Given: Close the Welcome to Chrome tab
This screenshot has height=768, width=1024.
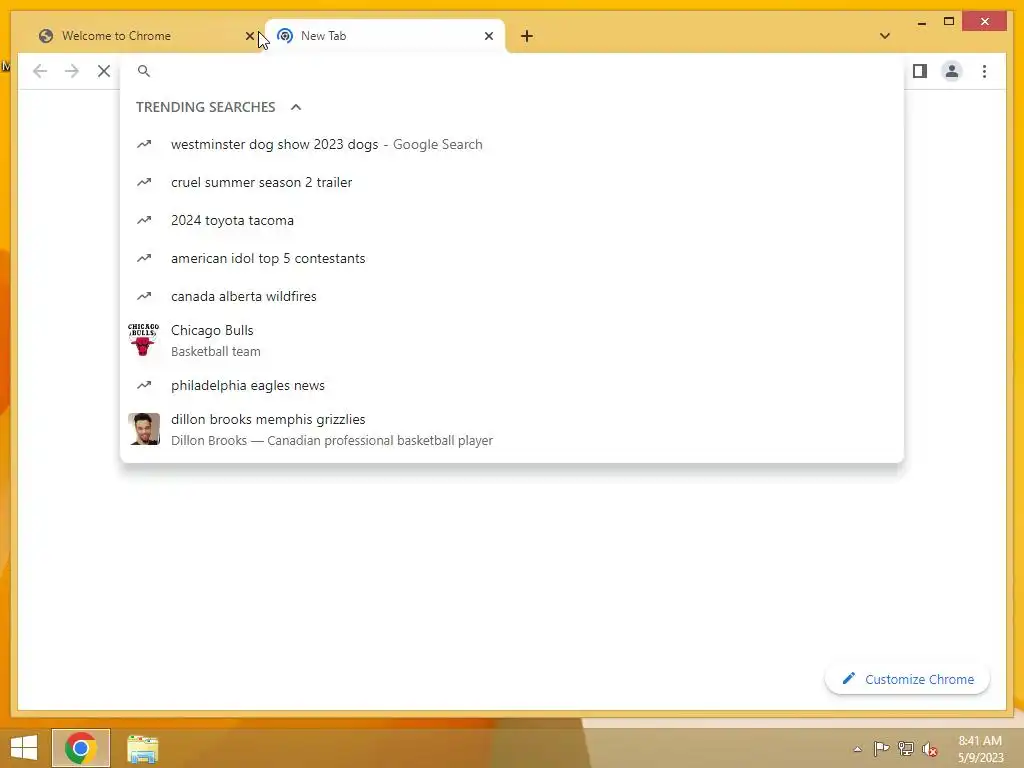Looking at the screenshot, I should click(249, 36).
